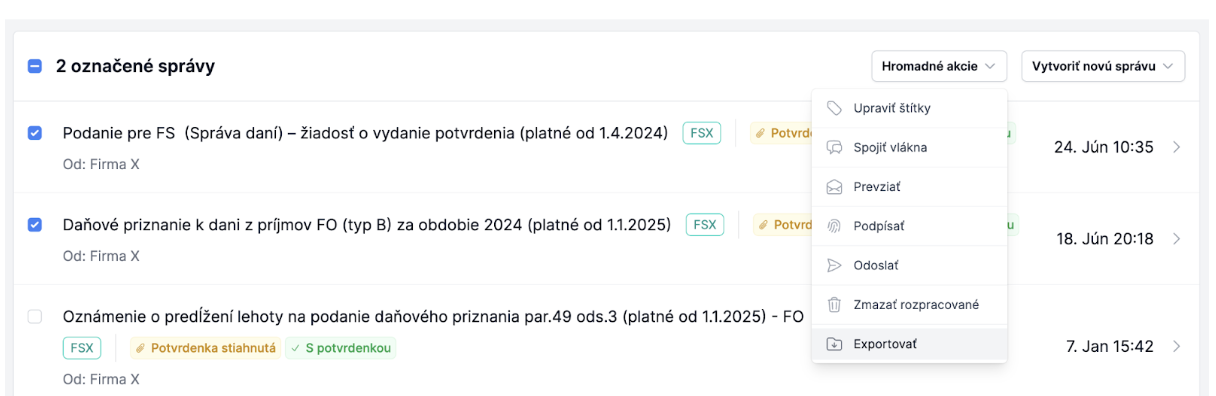Click the fingerprint icon for Podpísať
The image size is (1216, 396).
834,226
